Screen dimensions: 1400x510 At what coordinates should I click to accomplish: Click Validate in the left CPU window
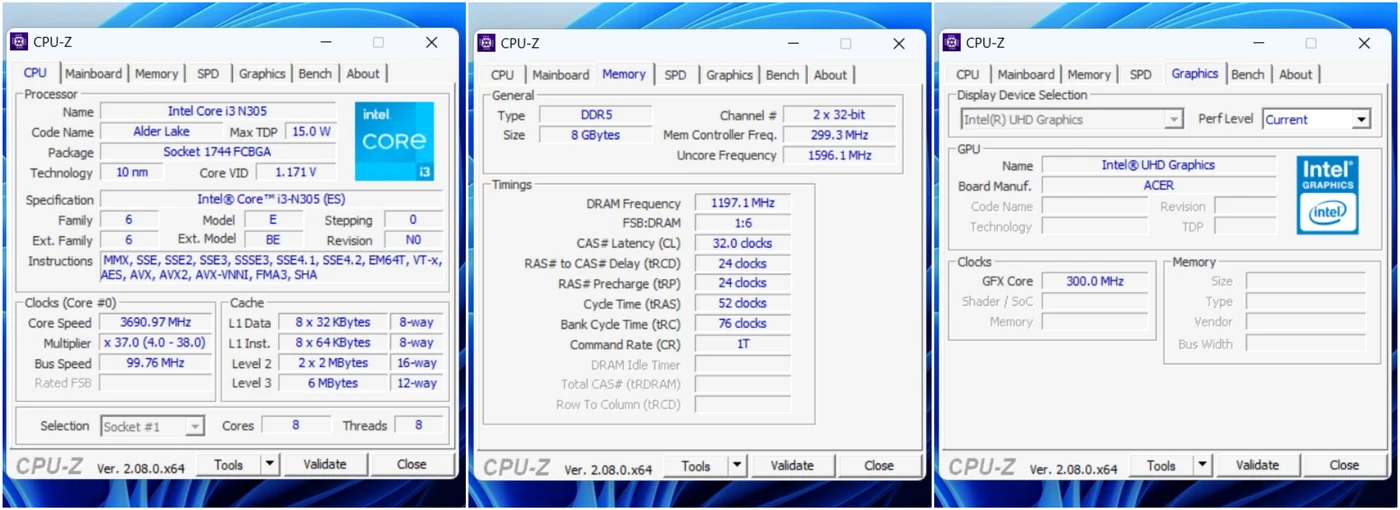(x=325, y=464)
